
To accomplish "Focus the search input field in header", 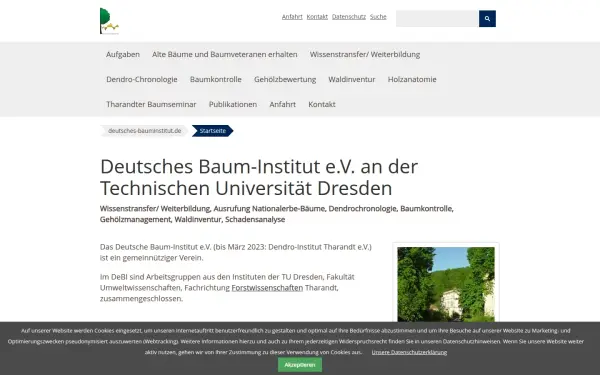I will click(x=437, y=19).
